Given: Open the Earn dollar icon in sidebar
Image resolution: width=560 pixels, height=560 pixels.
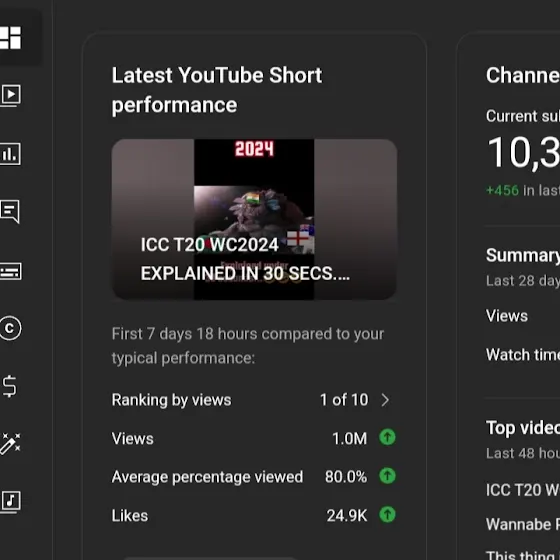Looking at the screenshot, I should tap(9, 386).
